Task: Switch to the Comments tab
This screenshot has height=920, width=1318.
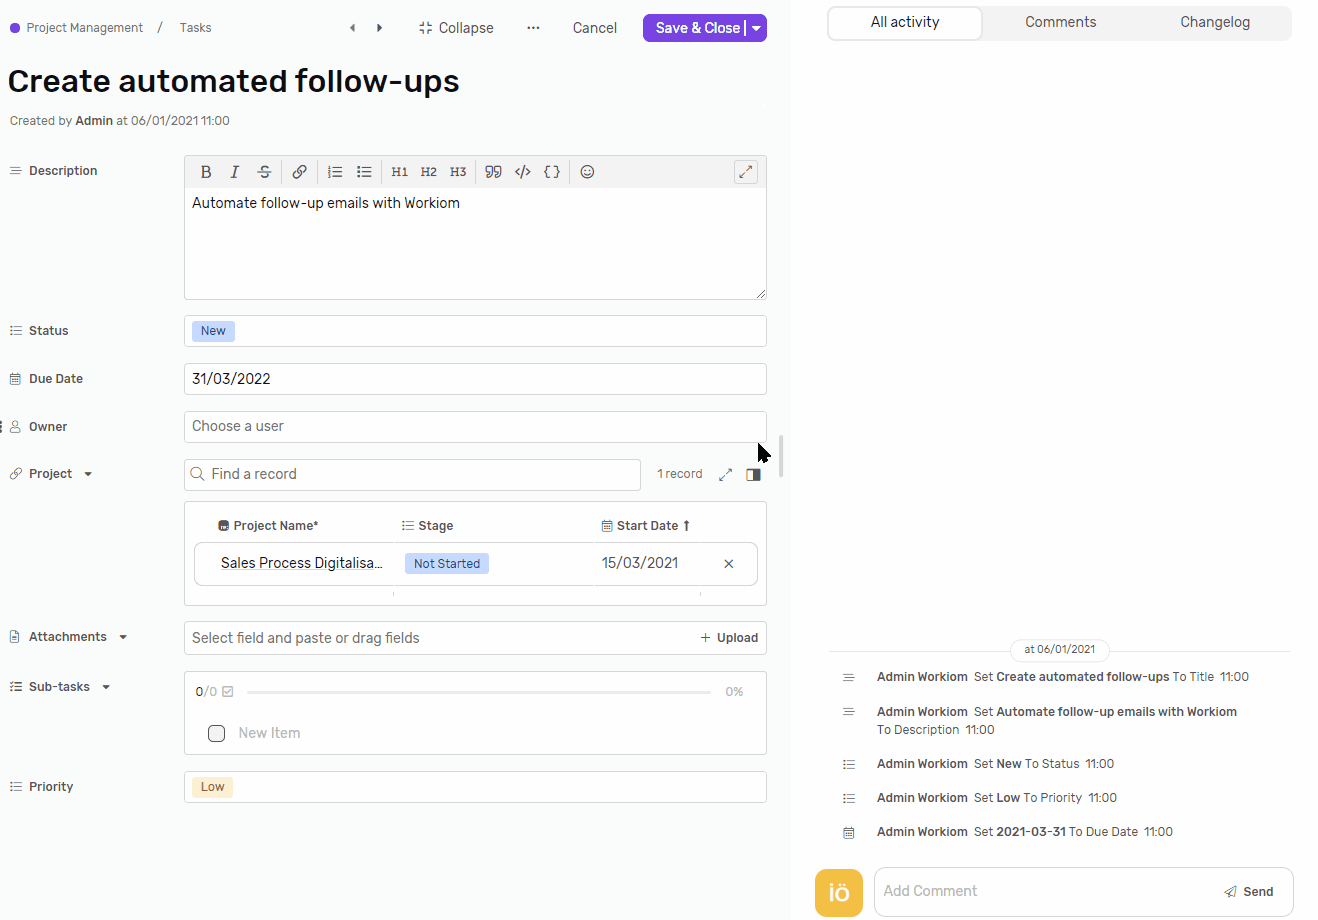Action: pyautogui.click(x=1060, y=22)
